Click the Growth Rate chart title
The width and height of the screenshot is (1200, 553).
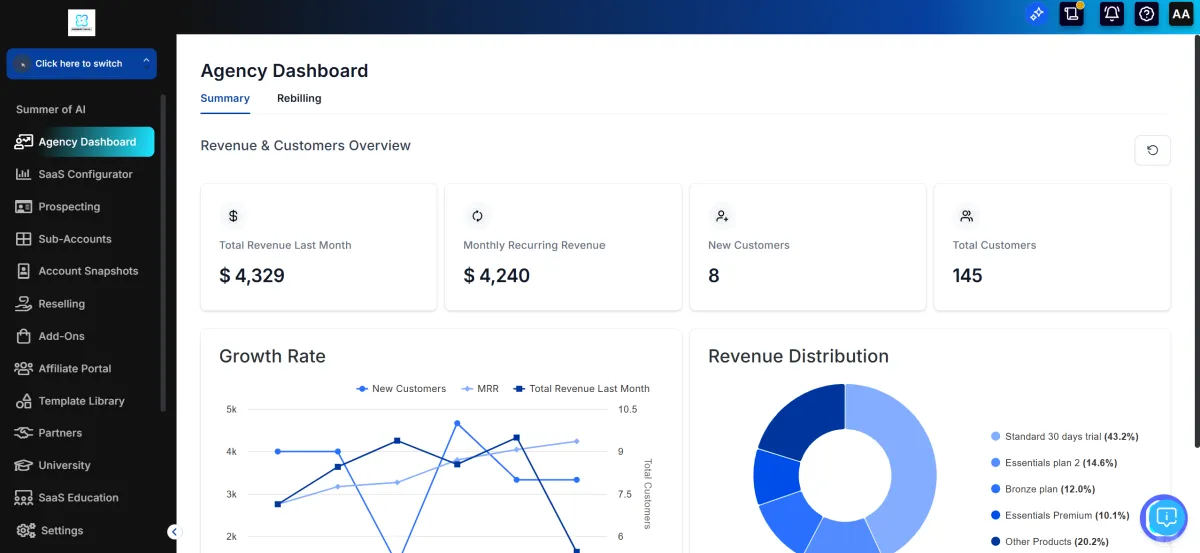(272, 356)
